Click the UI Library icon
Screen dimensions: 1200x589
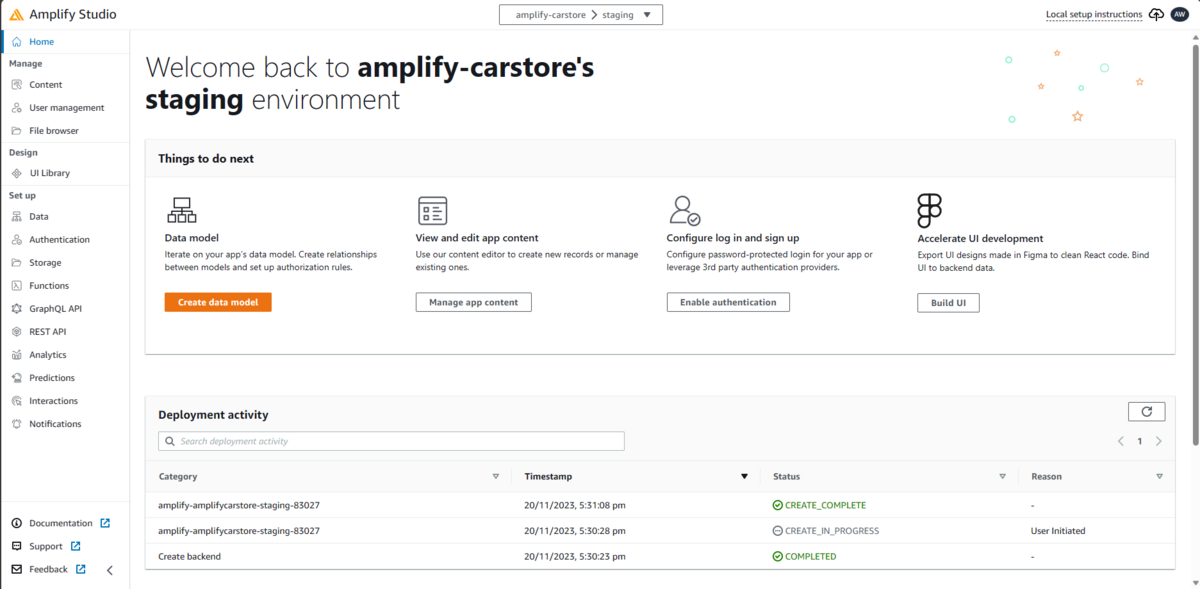coord(17,173)
